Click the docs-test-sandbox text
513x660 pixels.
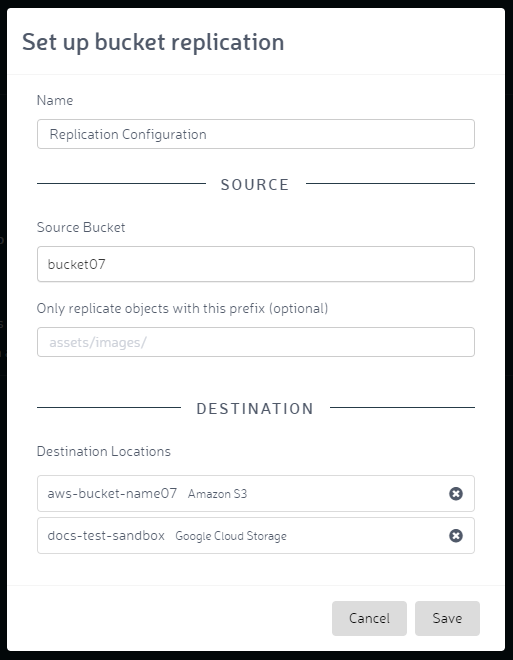(106, 535)
